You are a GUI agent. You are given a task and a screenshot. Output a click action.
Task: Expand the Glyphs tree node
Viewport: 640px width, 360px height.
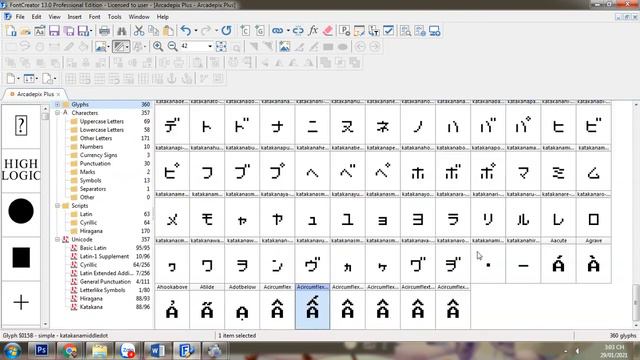pos(57,104)
